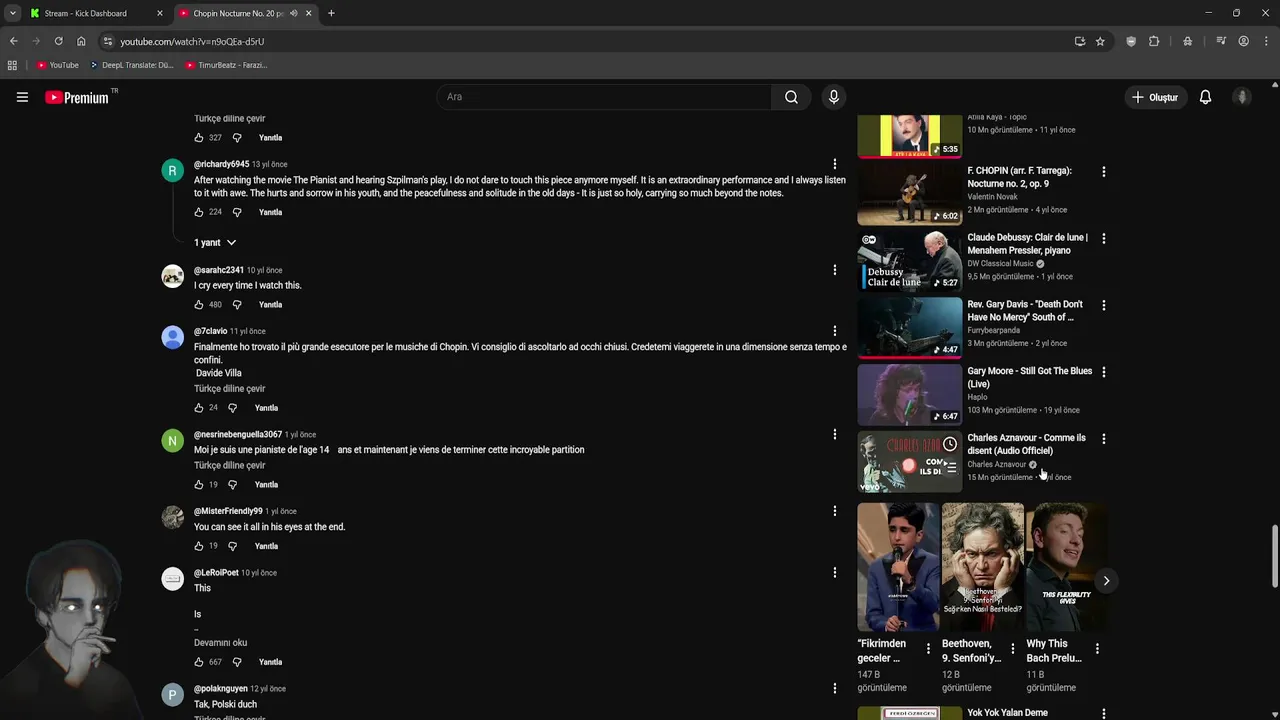Open the apps grid in bookmarks bar
The width and height of the screenshot is (1280, 720).
[12, 65]
